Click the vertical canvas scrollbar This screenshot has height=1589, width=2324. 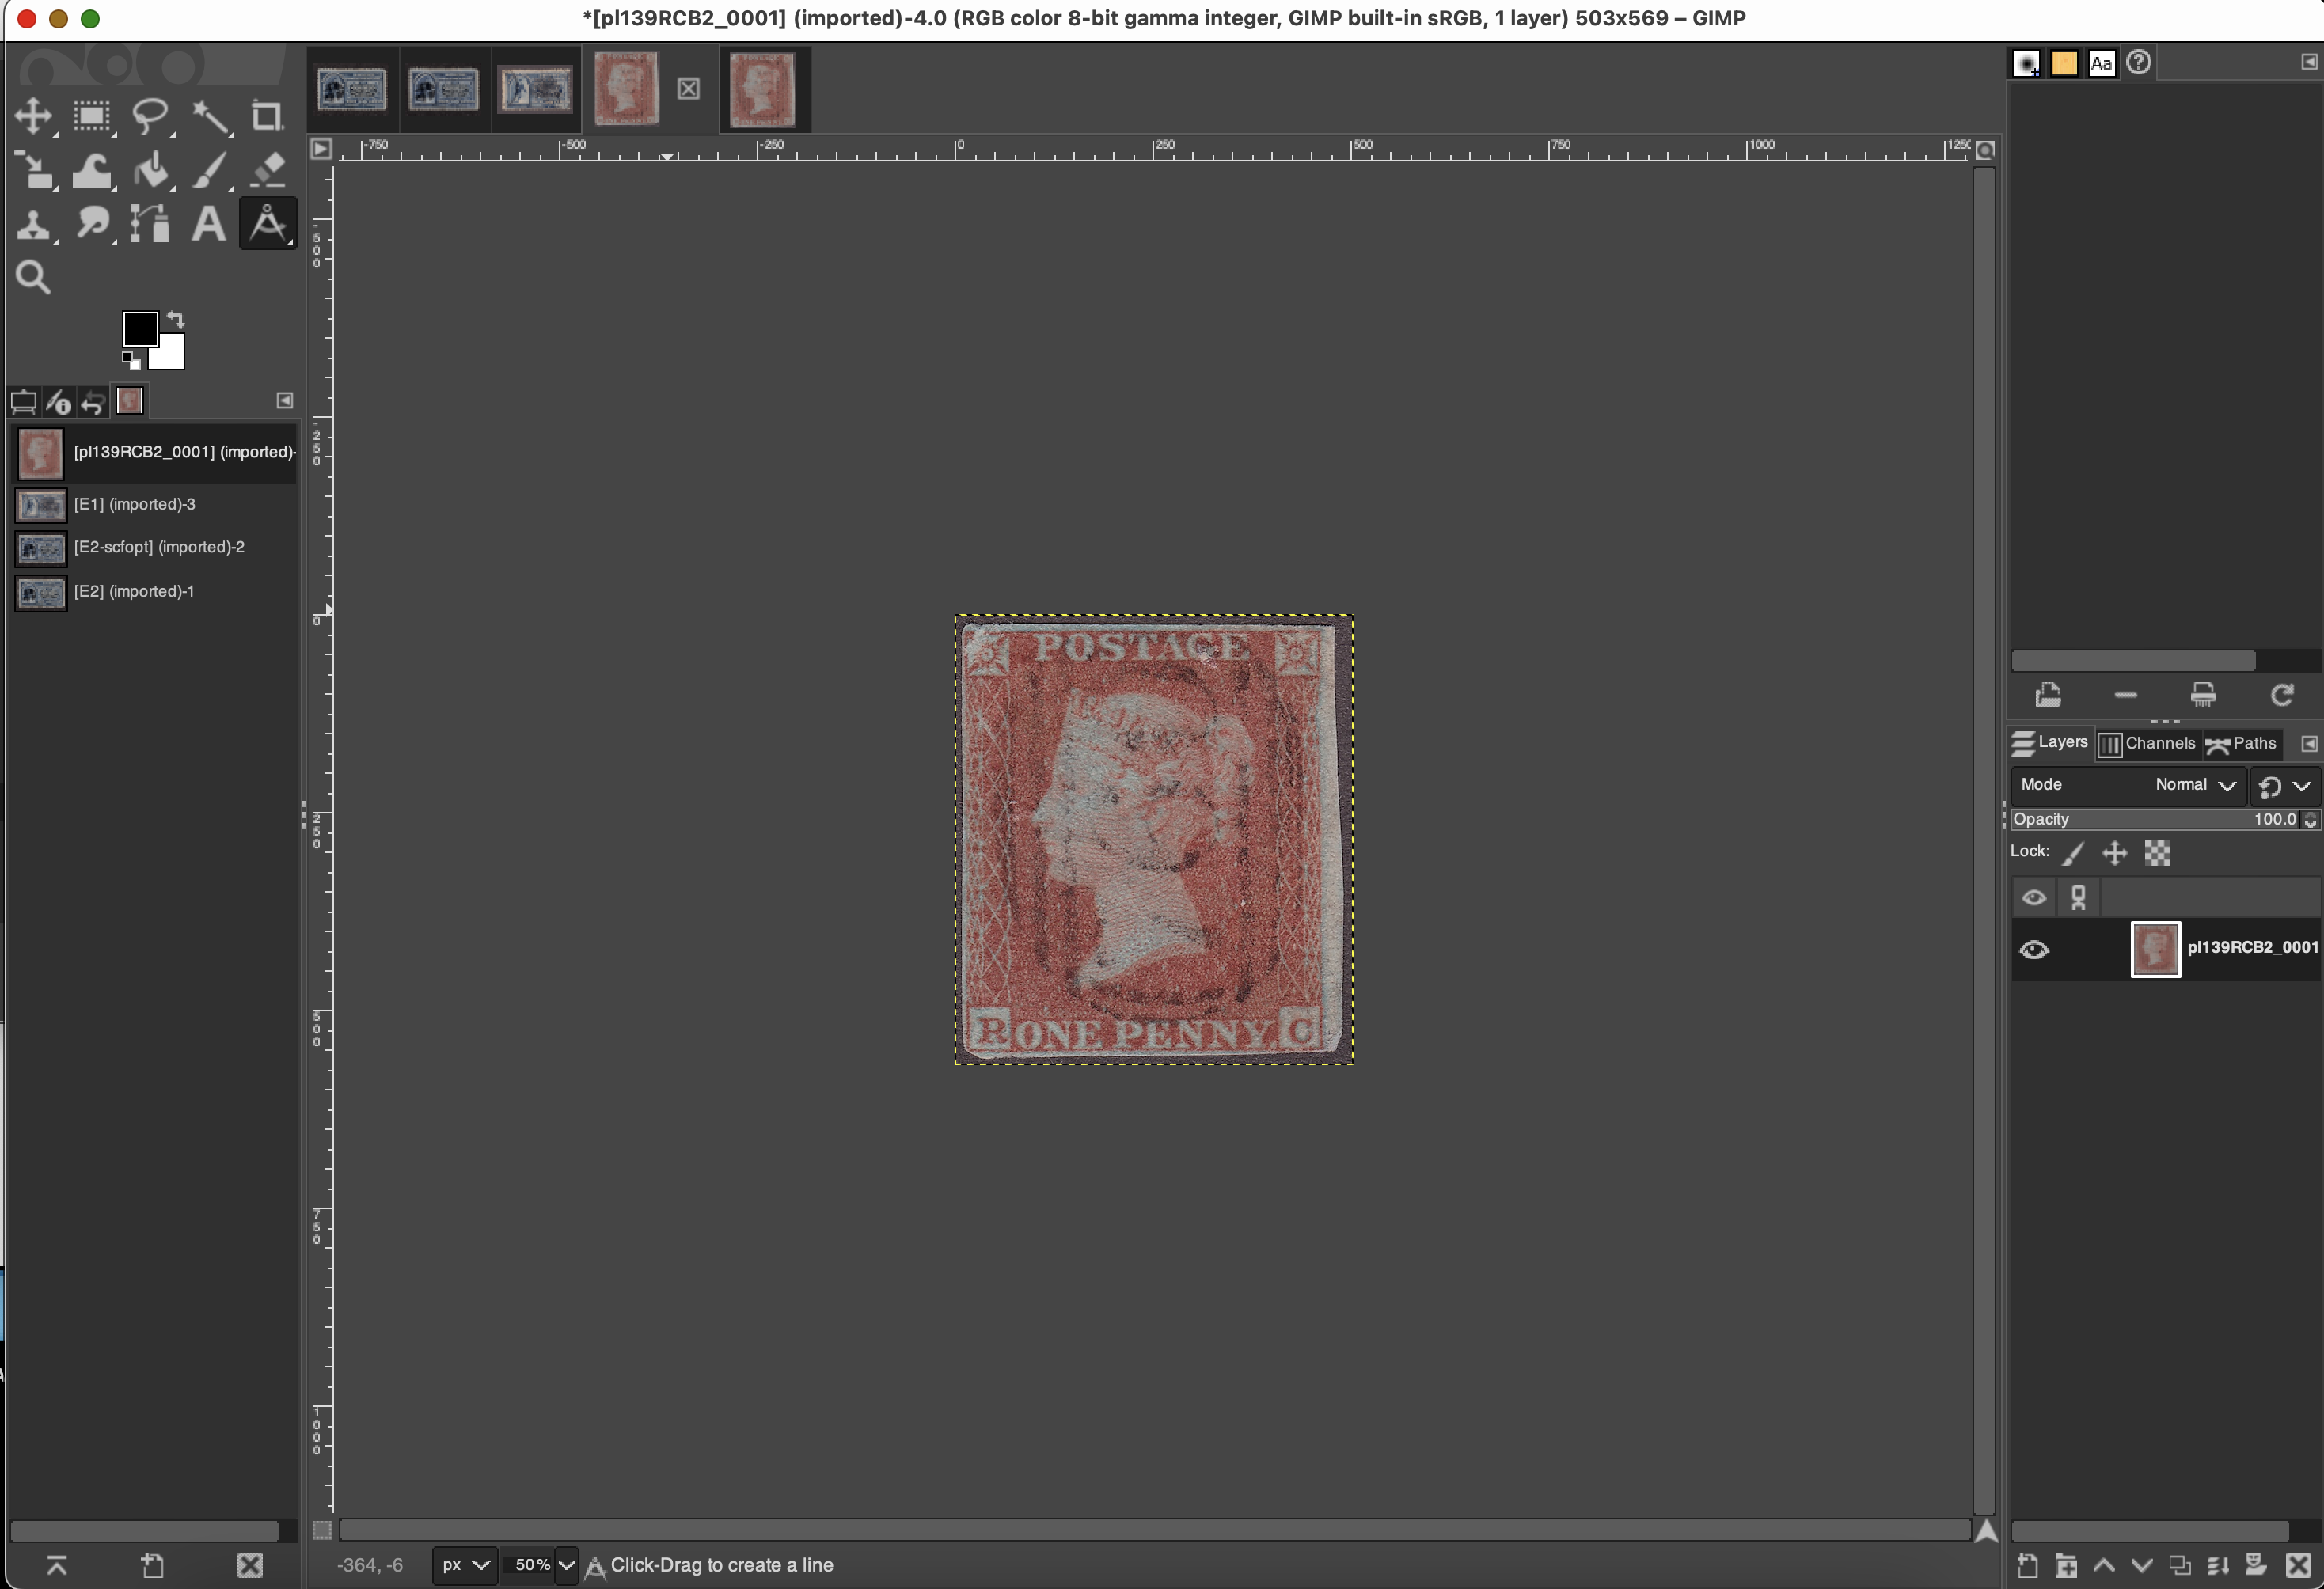tap(1985, 840)
